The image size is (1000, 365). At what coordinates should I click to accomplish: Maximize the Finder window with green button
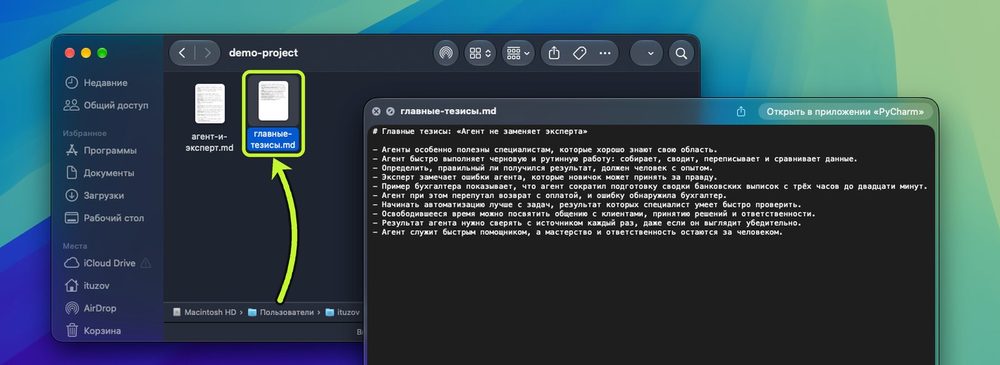(101, 54)
